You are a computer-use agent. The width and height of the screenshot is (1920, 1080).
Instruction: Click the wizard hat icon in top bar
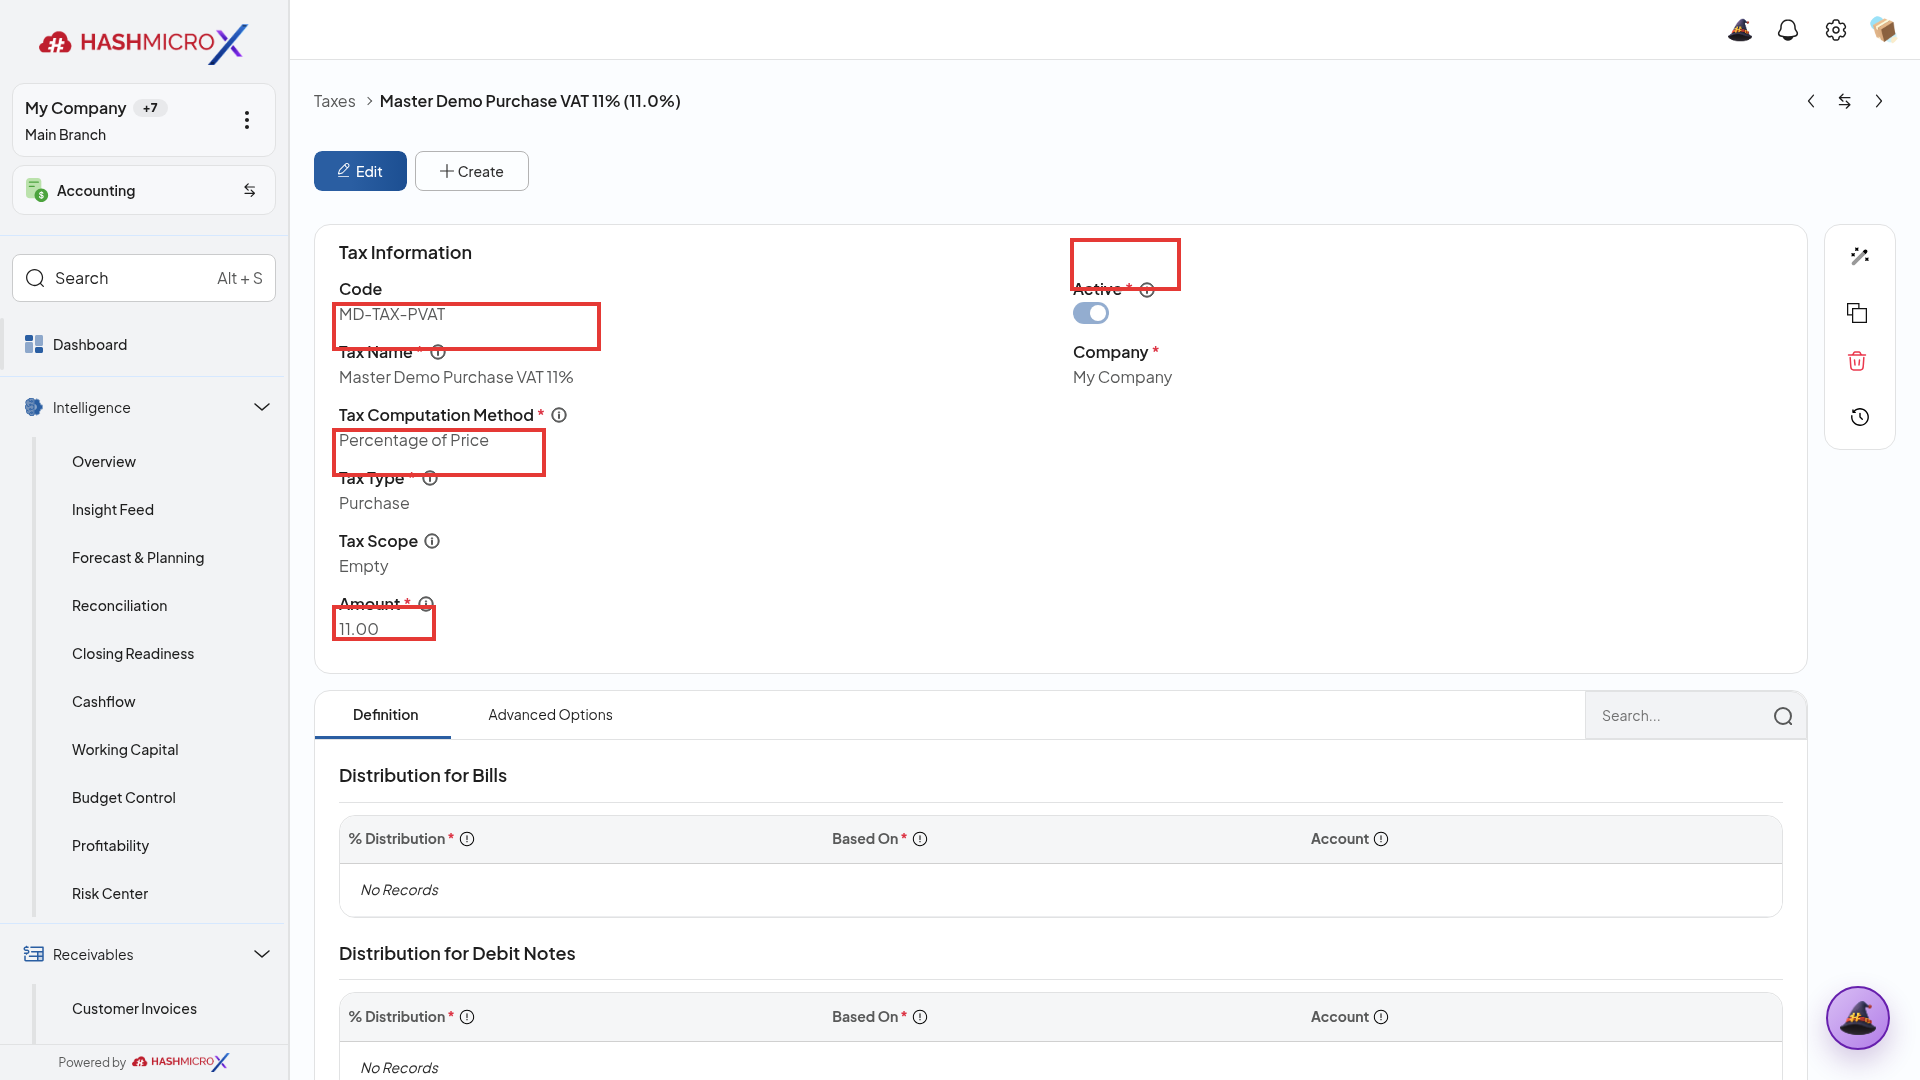pos(1740,30)
